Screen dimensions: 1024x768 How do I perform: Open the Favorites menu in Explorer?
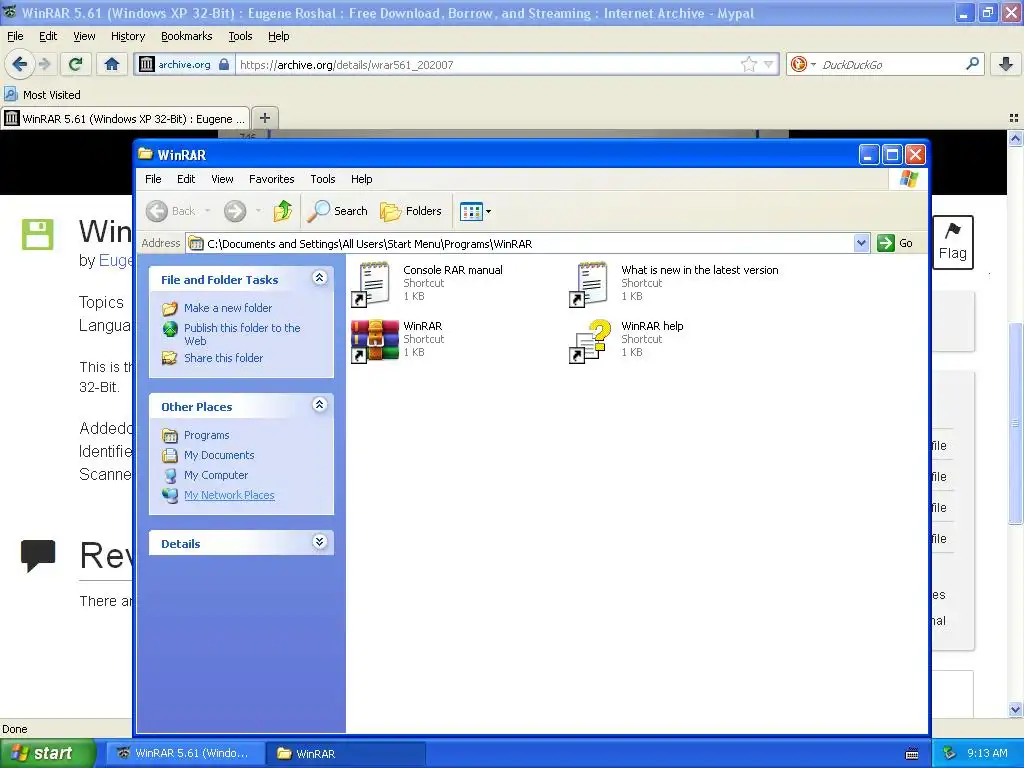272,179
